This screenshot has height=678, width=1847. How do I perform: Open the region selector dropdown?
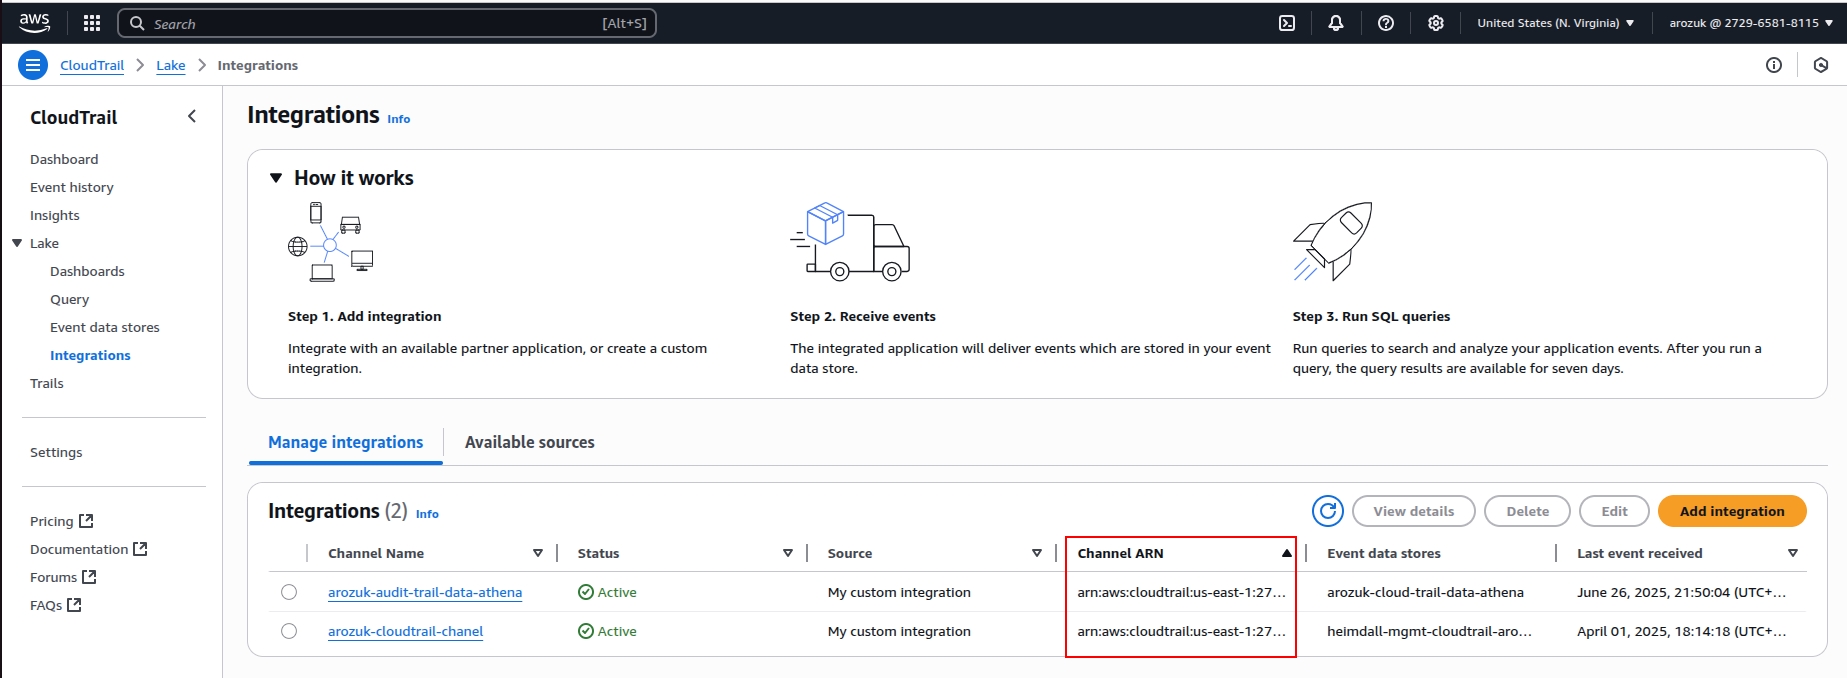point(1555,23)
